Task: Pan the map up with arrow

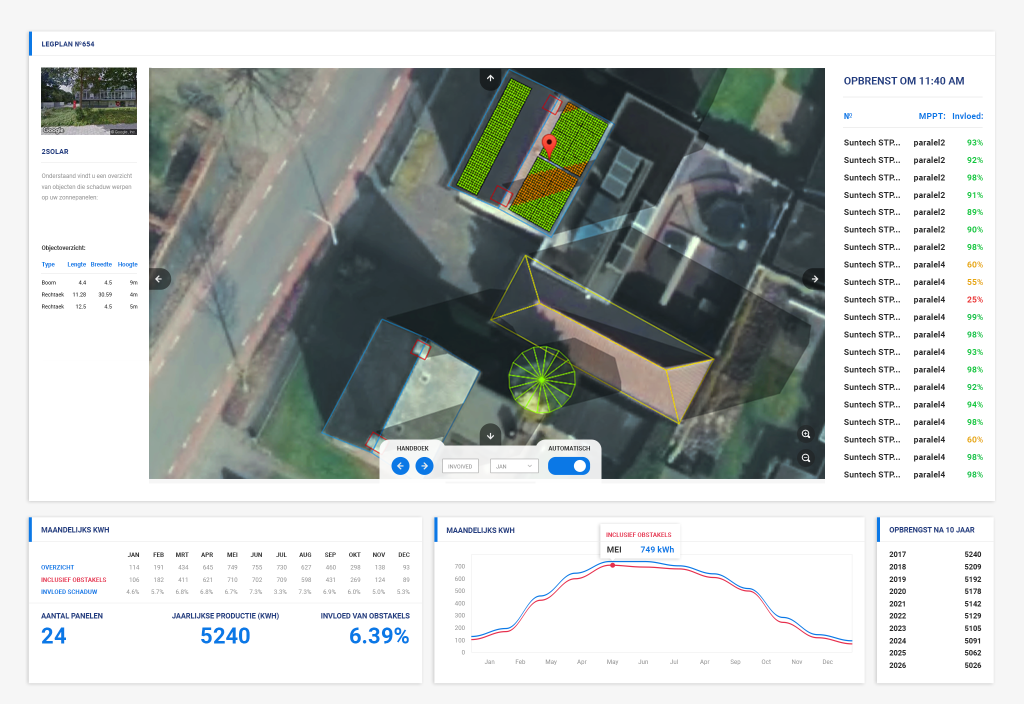Action: coord(490,78)
